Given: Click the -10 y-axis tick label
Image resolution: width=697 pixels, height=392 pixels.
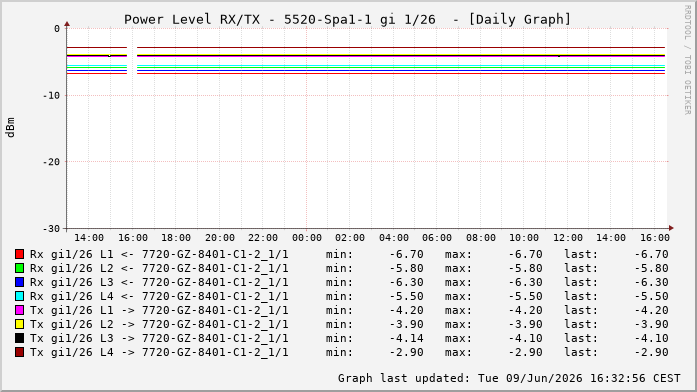Looking at the screenshot, I should tap(51, 96).
